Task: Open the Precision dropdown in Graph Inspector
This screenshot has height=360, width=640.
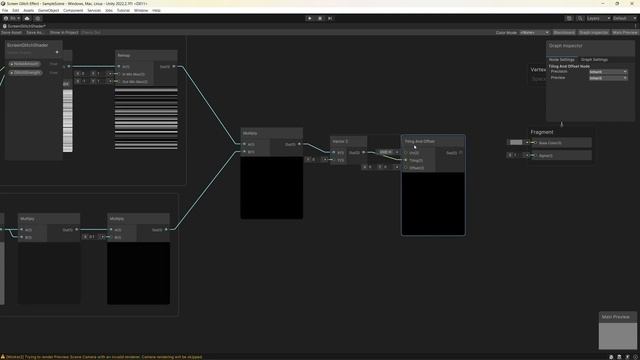Action: point(608,72)
